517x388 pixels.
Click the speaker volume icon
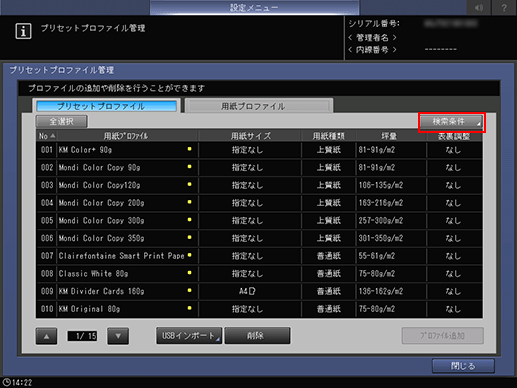tap(479, 7)
